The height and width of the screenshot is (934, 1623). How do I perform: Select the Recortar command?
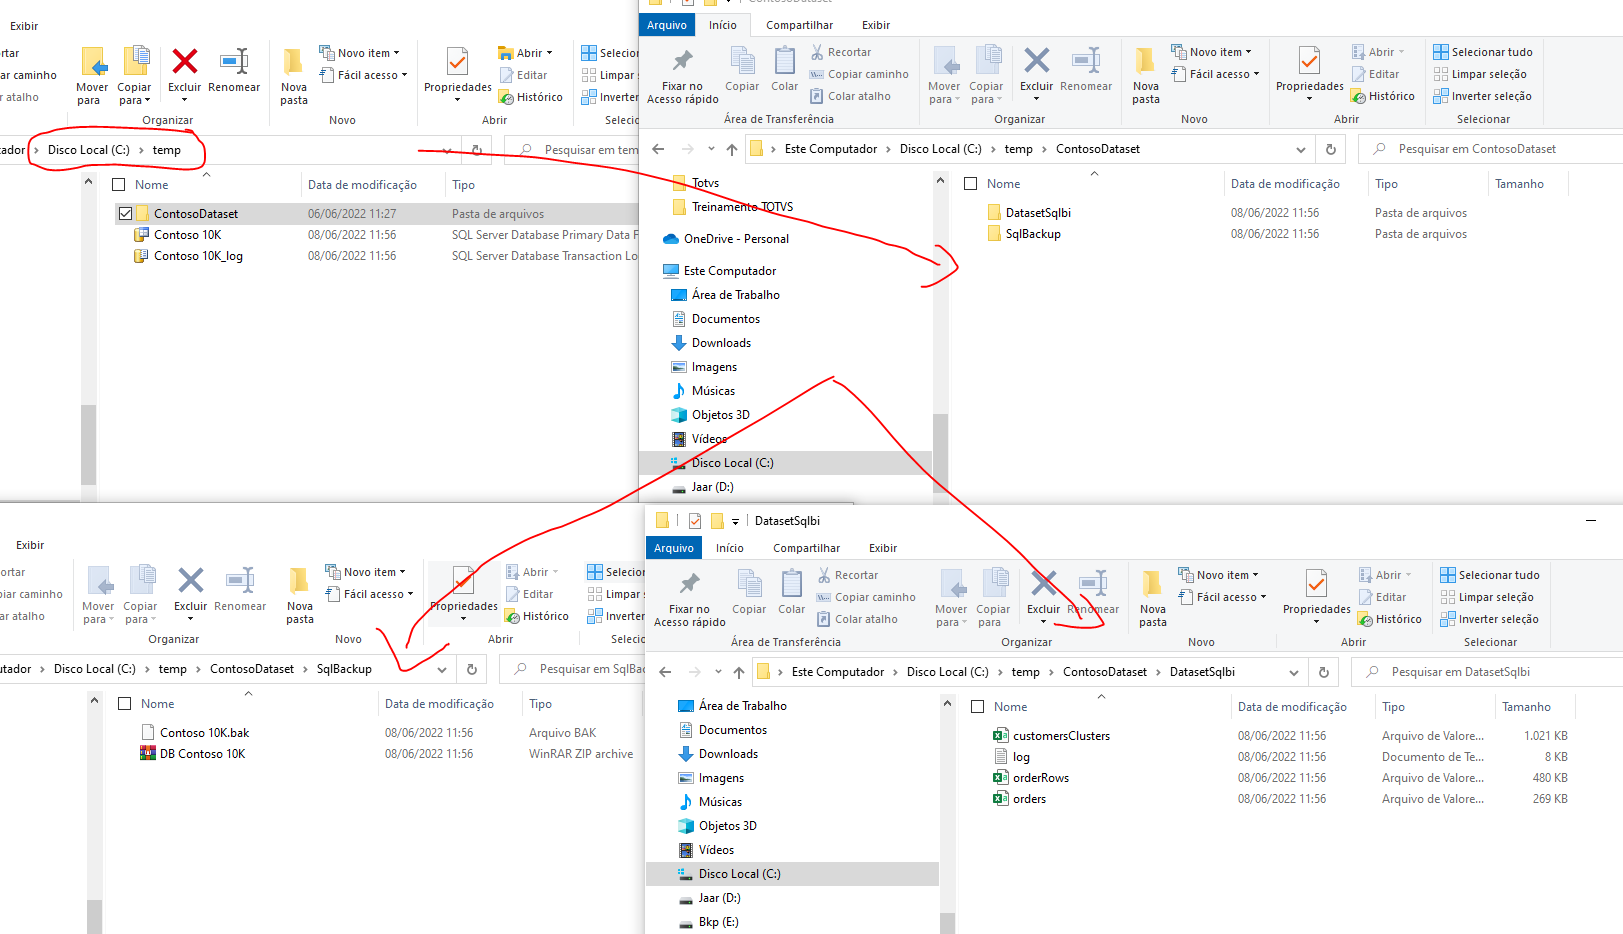843,51
